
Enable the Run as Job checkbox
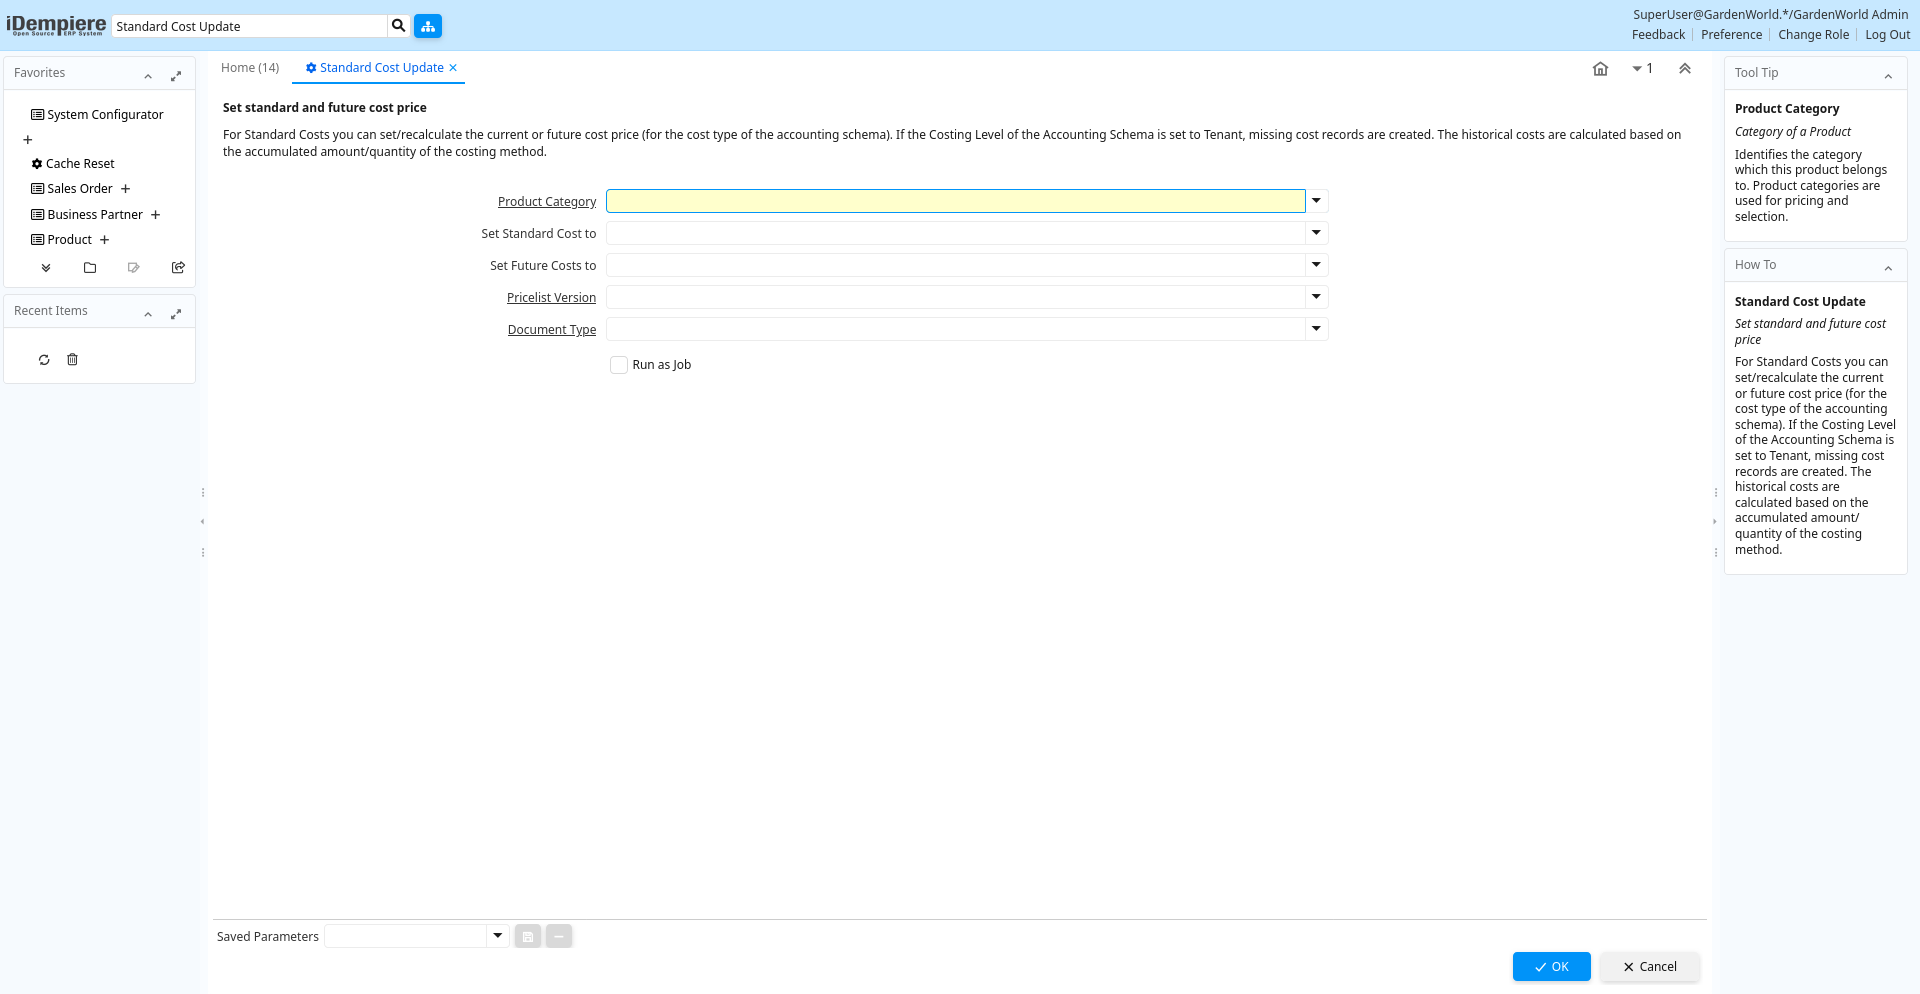(x=619, y=365)
